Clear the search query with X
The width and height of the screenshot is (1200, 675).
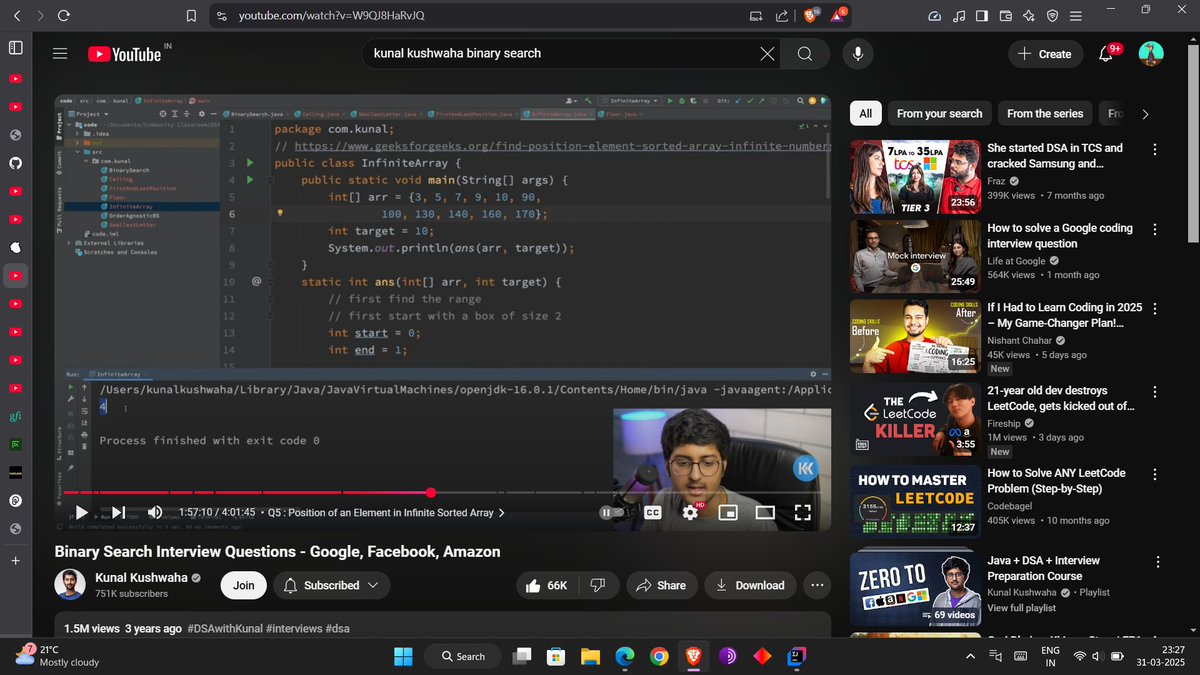coord(767,54)
